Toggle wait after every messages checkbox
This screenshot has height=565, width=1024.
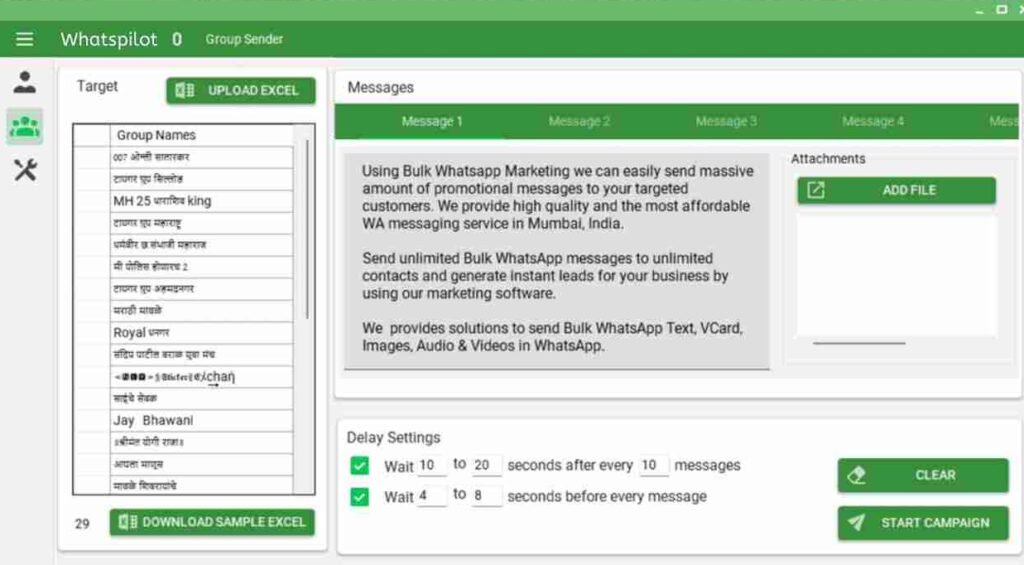(360, 465)
